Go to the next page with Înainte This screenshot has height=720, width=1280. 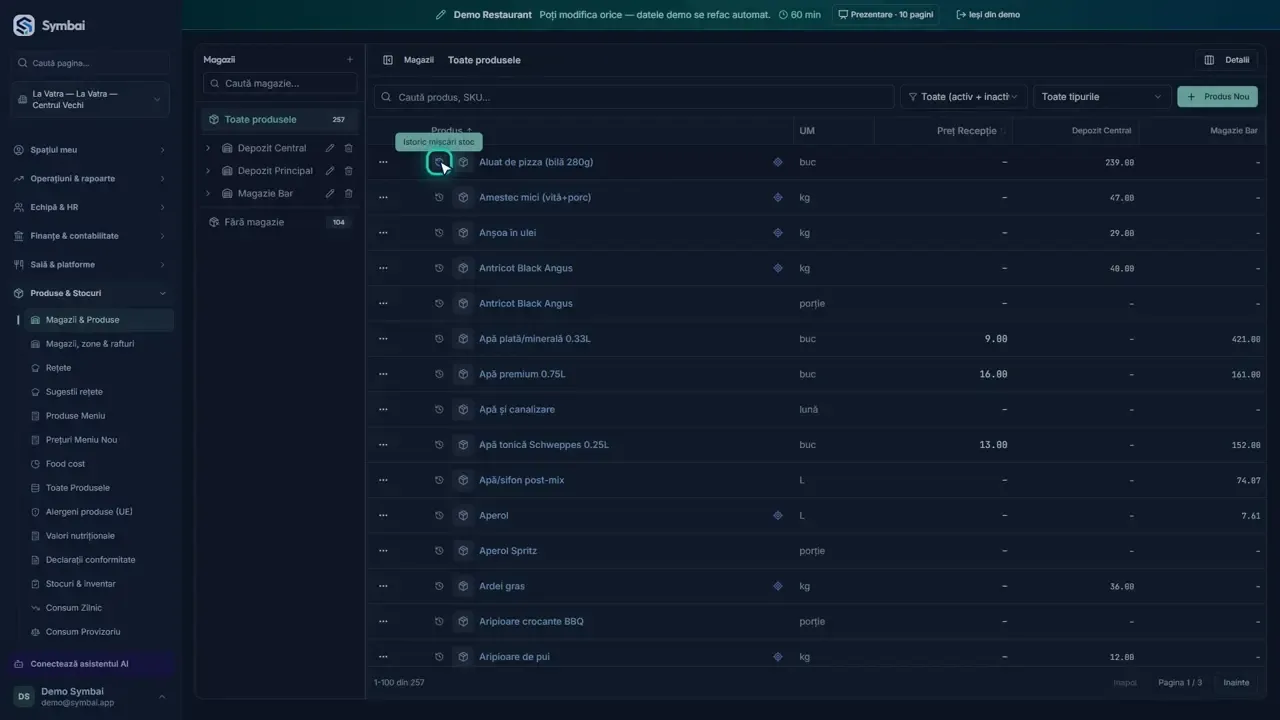pos(1236,683)
